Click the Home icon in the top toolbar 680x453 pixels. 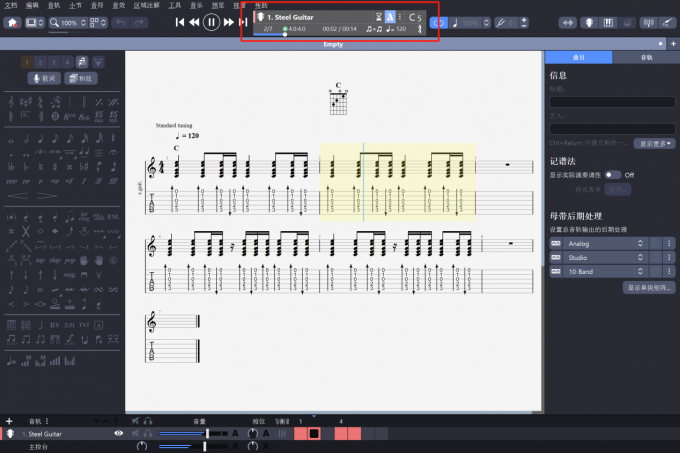click(14, 22)
